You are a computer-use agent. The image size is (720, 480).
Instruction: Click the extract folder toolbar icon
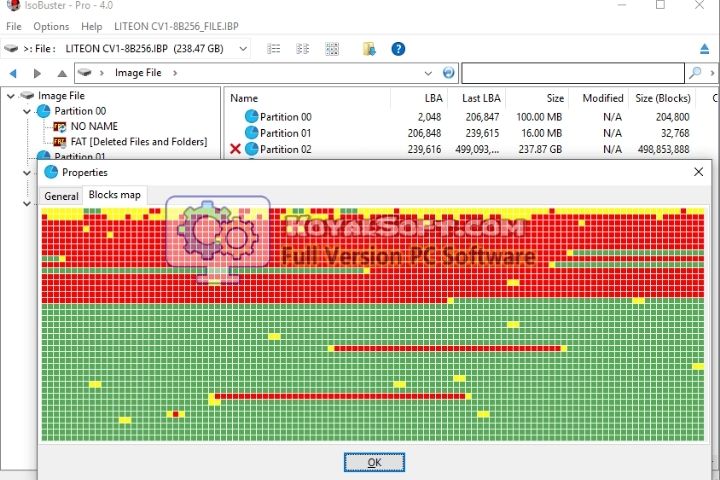[x=369, y=49]
